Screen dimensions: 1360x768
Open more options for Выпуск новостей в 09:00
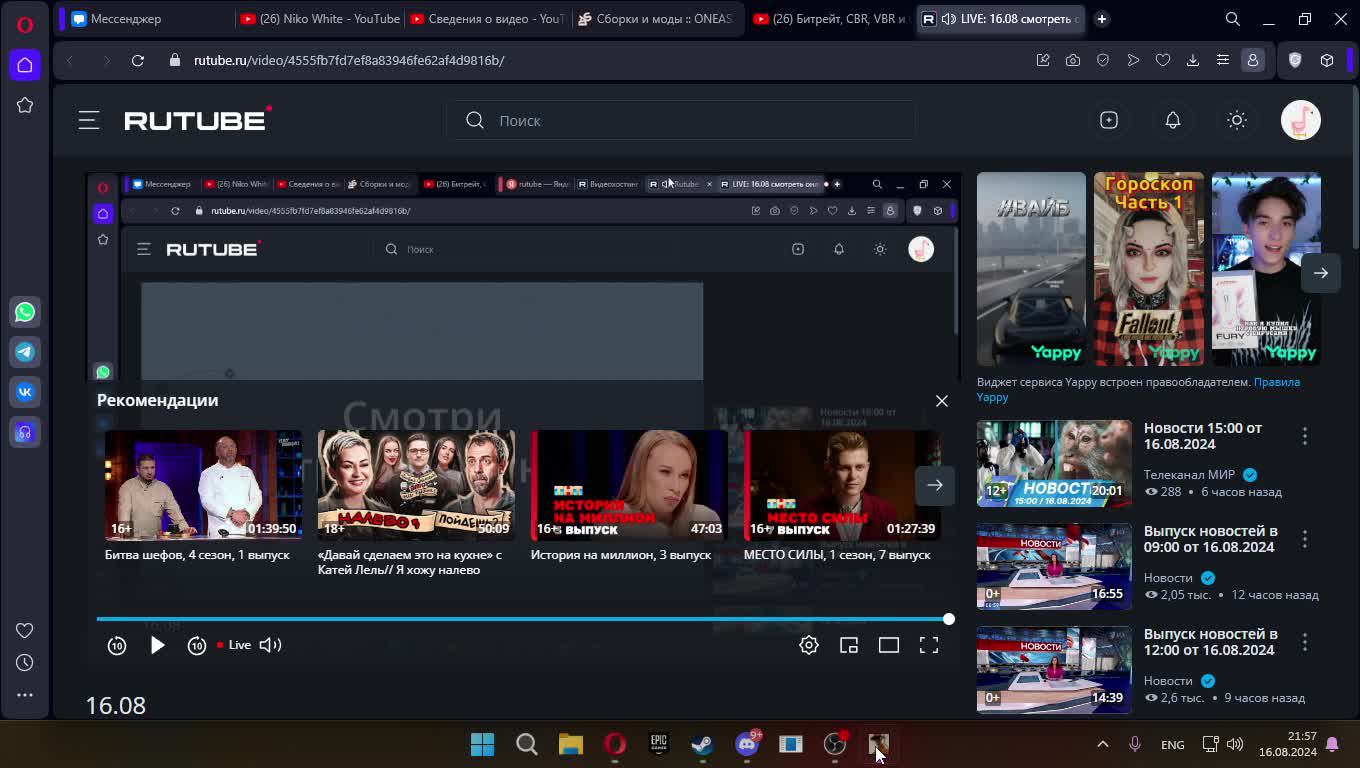(1305, 539)
